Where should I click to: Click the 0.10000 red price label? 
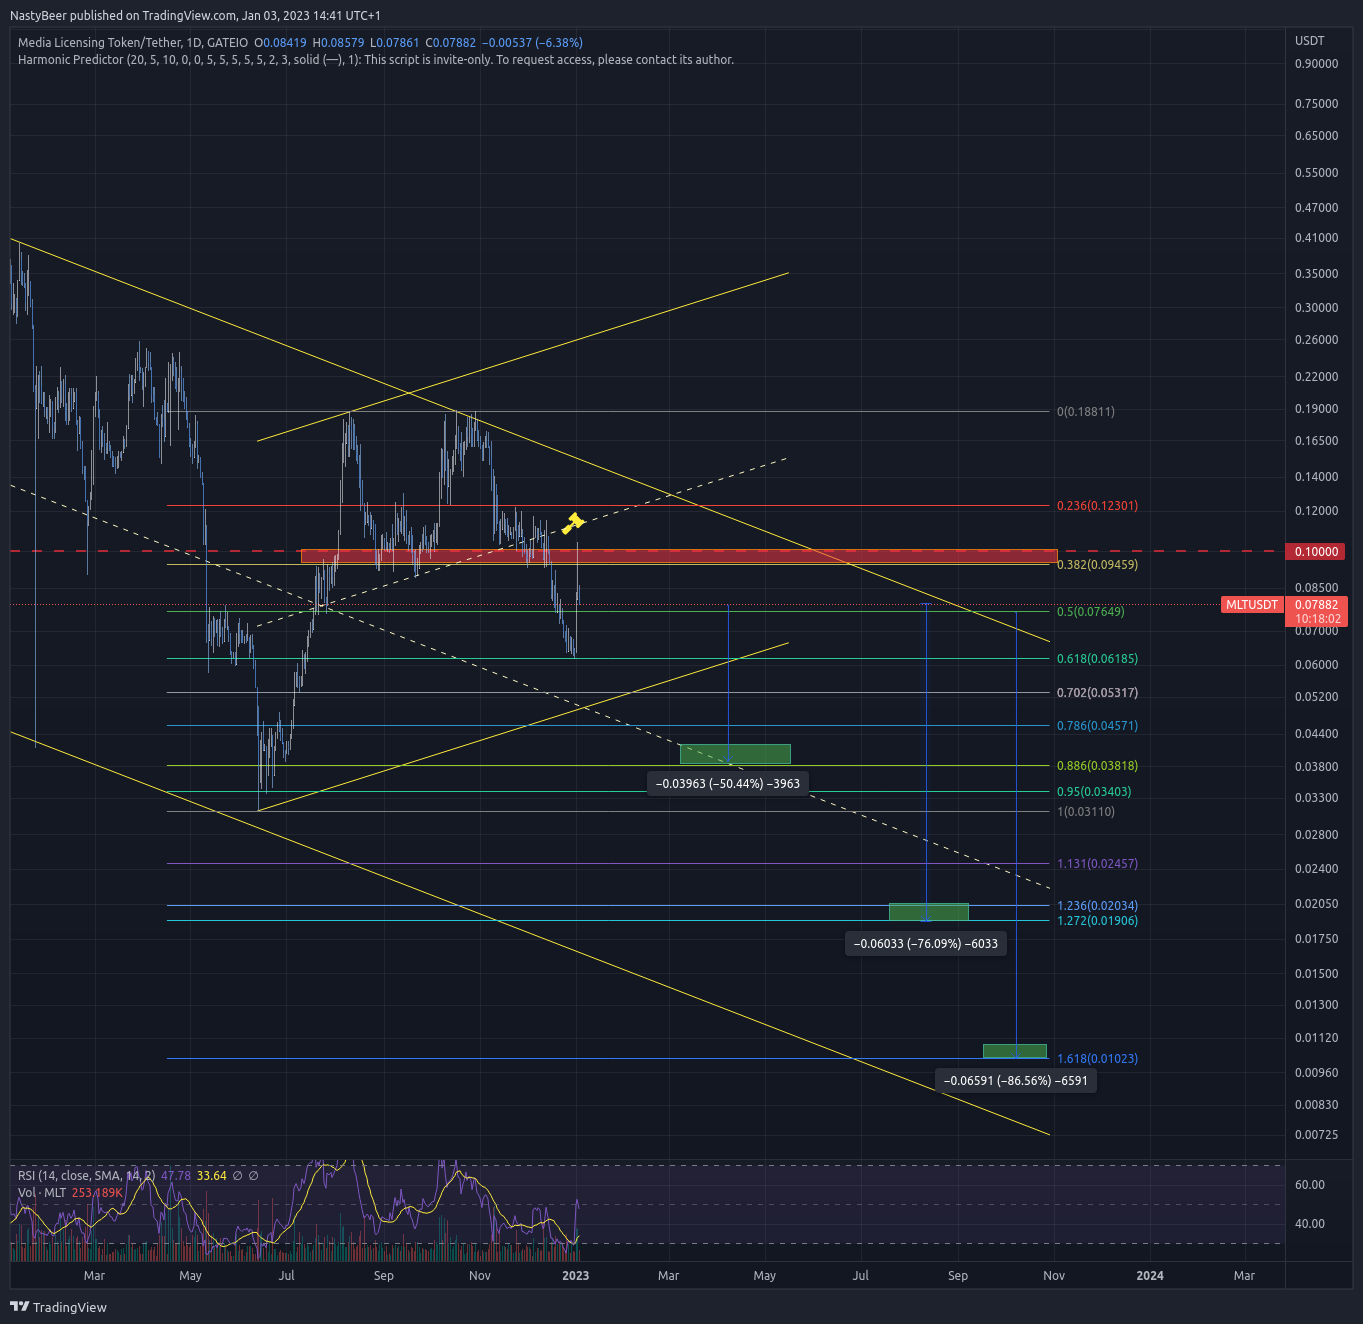[1316, 552]
